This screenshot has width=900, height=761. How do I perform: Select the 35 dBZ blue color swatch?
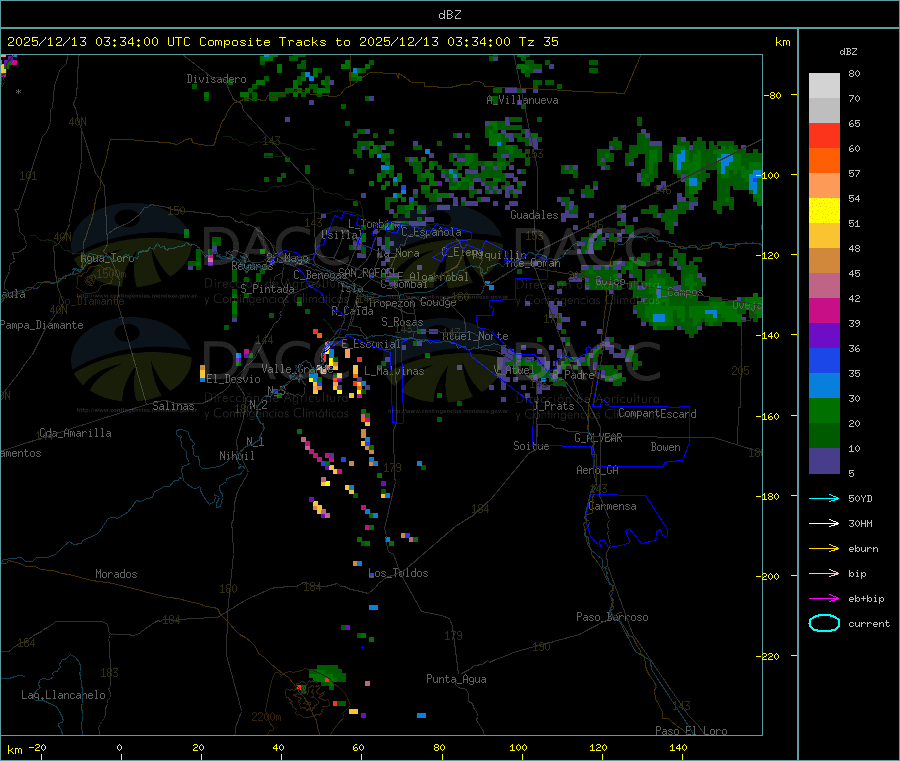[824, 386]
